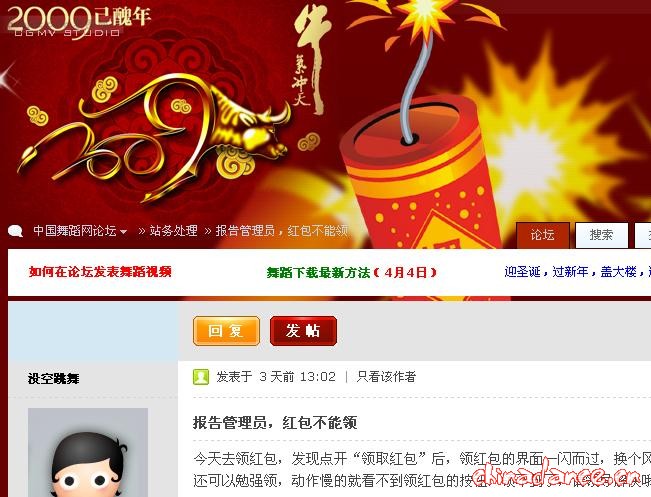Switch to the 搜索 tab

(x=601, y=235)
